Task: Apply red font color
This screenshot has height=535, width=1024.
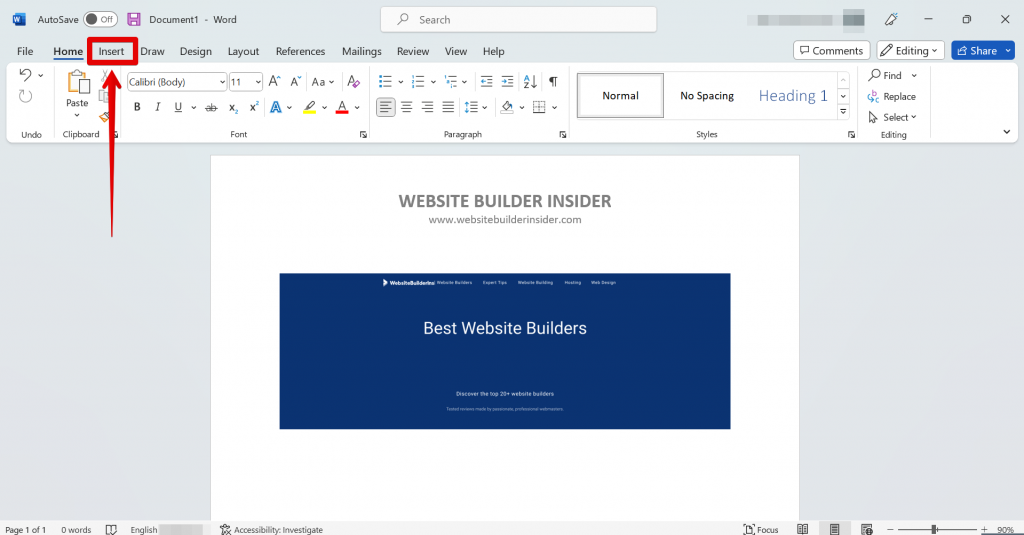Action: (x=342, y=107)
